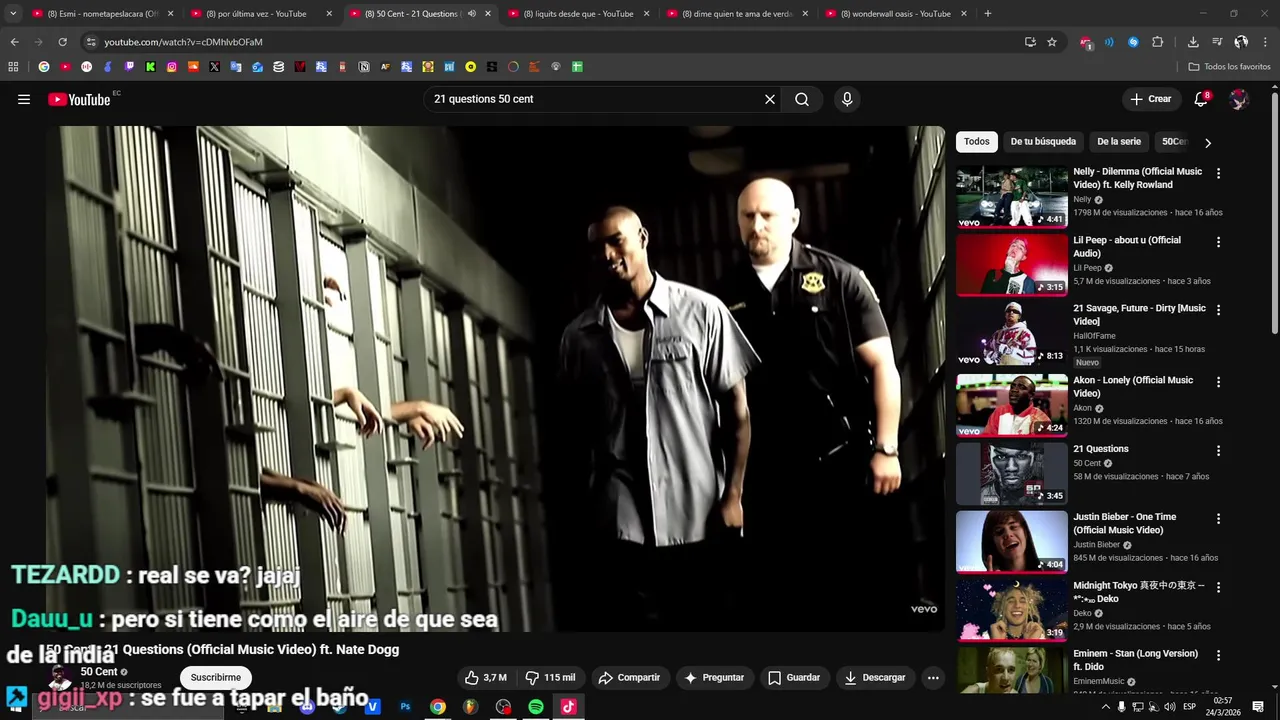Download video with Descargar button
The width and height of the screenshot is (1280, 720).
point(875,678)
